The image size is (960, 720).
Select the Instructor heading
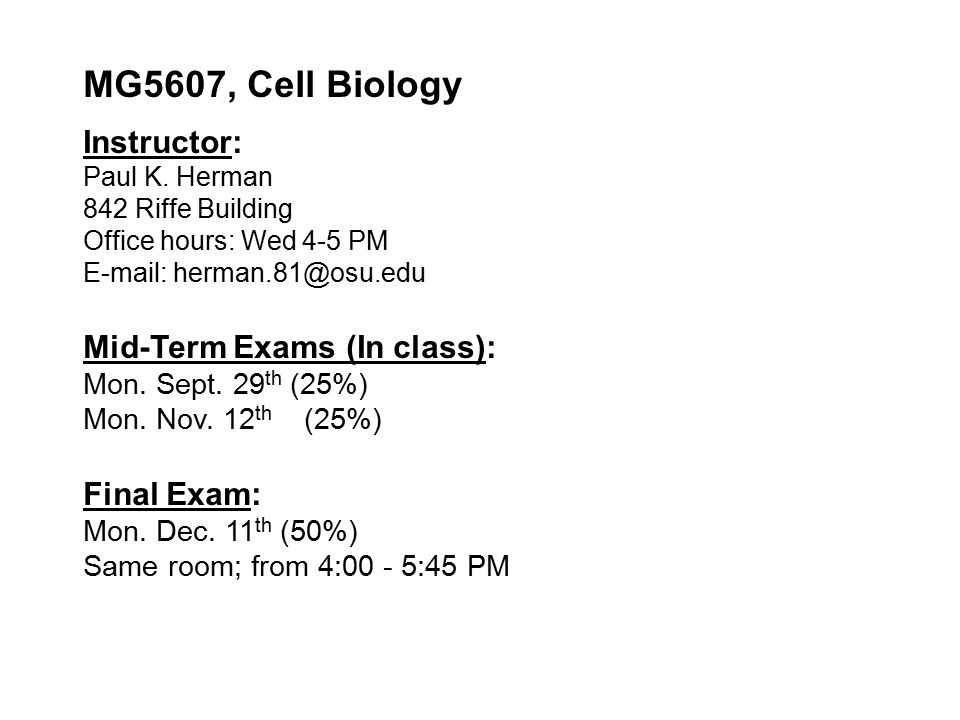162,143
